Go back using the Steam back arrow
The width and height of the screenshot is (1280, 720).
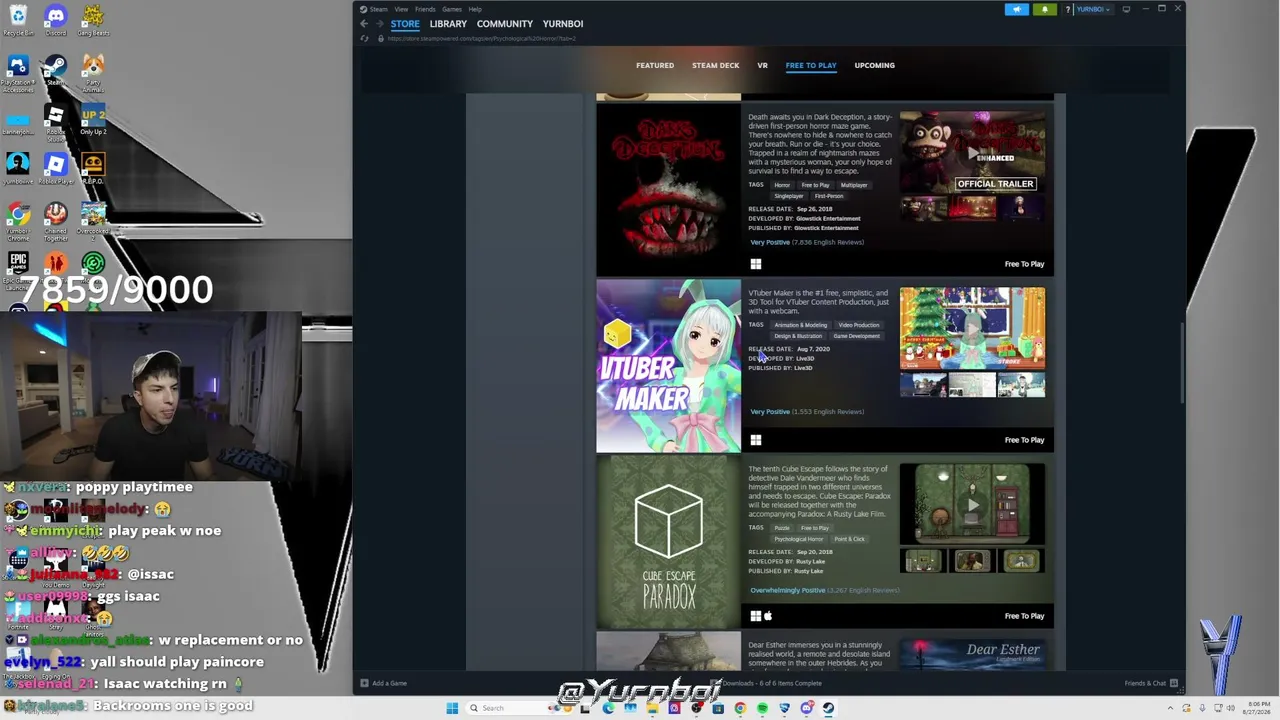pyautogui.click(x=364, y=24)
